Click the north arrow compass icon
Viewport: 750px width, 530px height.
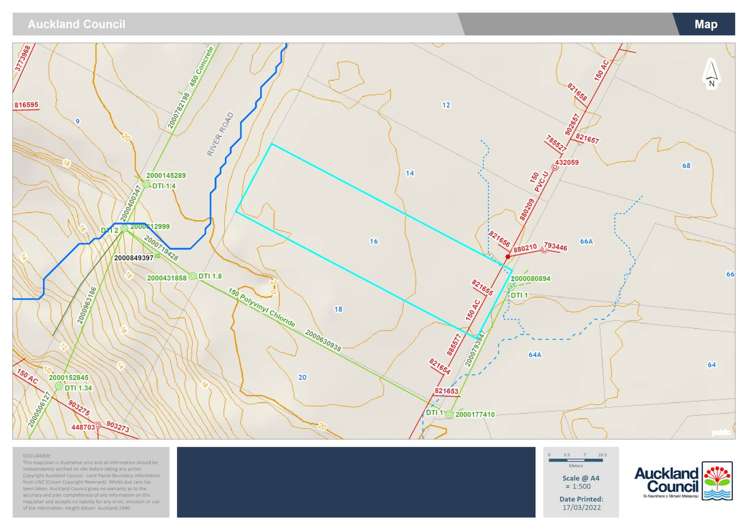click(x=711, y=73)
